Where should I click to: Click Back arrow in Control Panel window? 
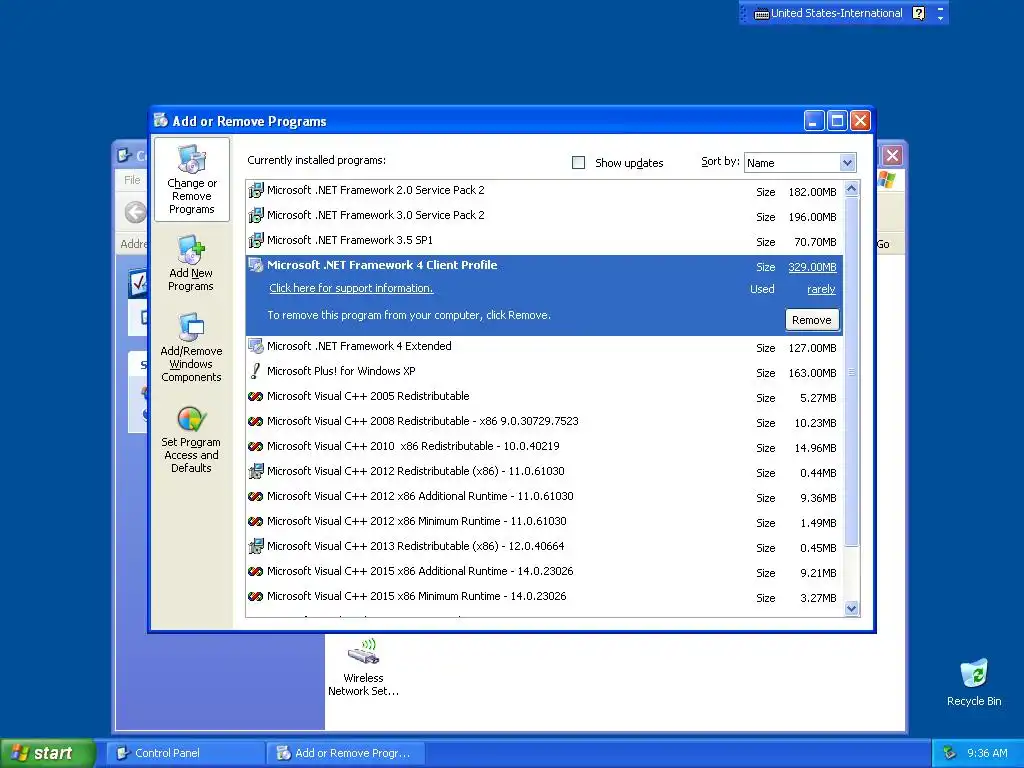click(x=135, y=212)
